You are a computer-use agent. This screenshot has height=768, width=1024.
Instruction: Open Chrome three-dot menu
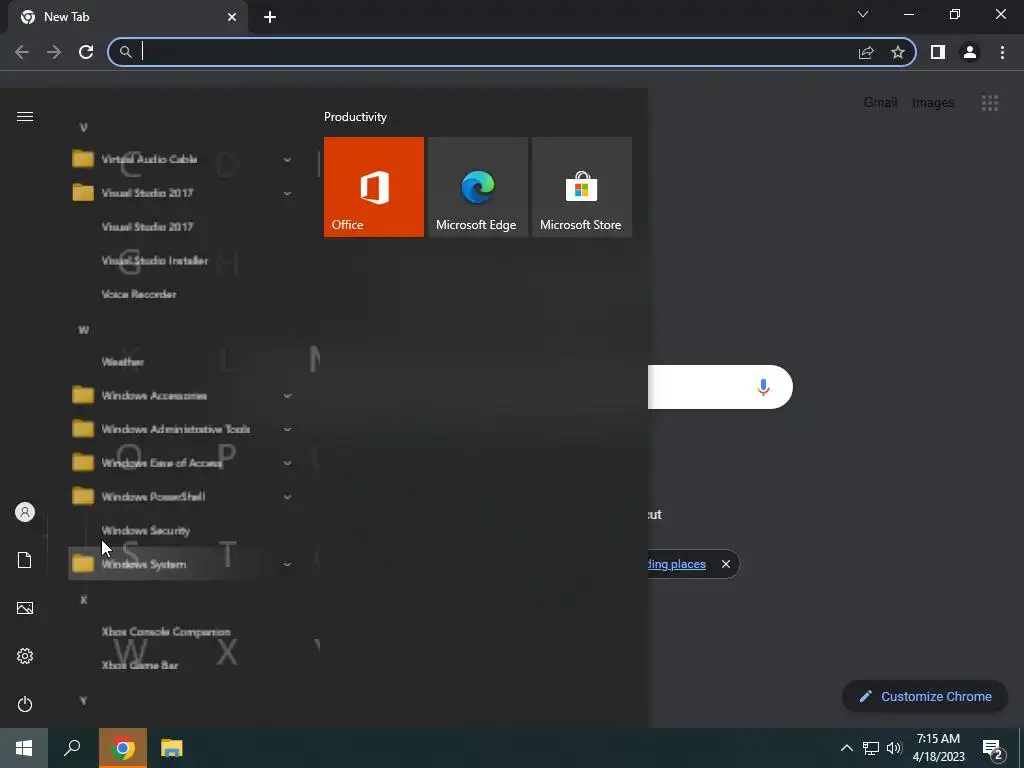tap(1002, 52)
